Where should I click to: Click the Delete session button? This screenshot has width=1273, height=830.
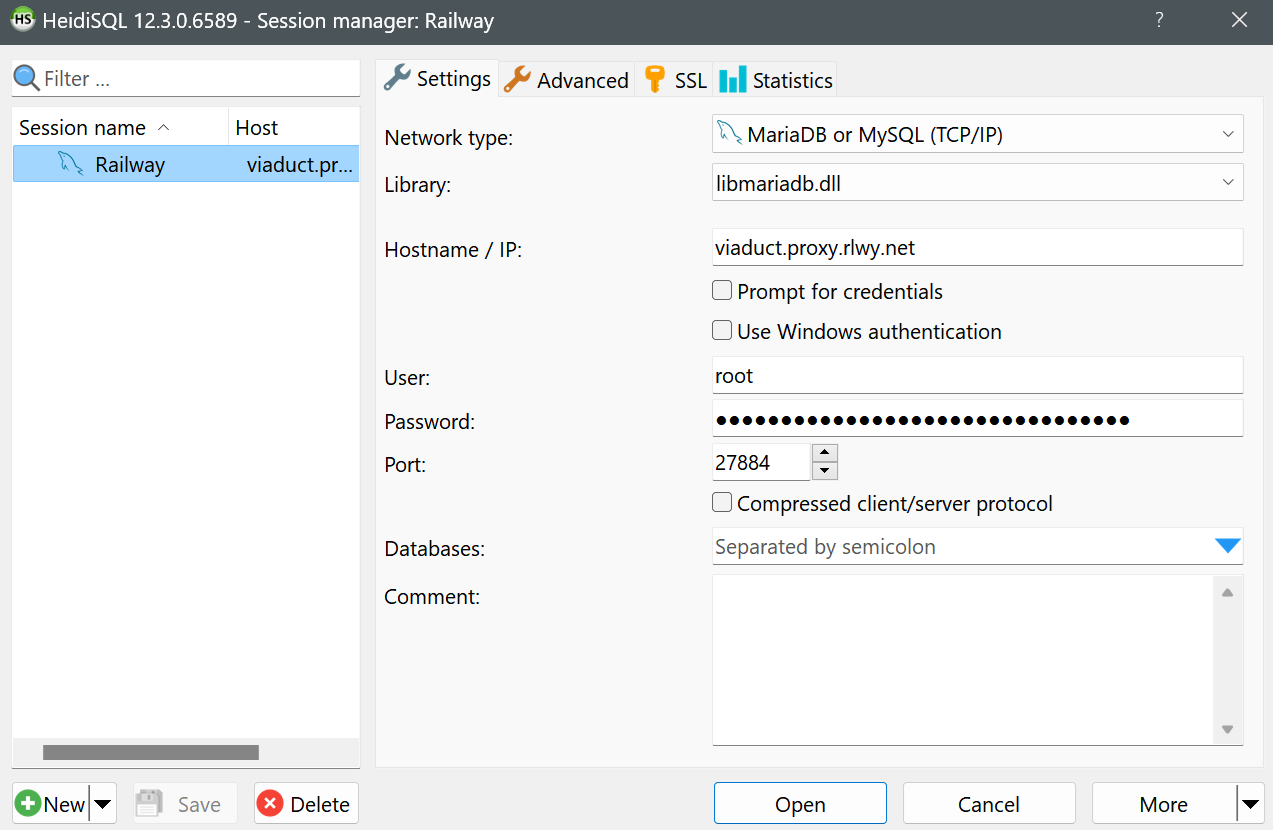306,804
